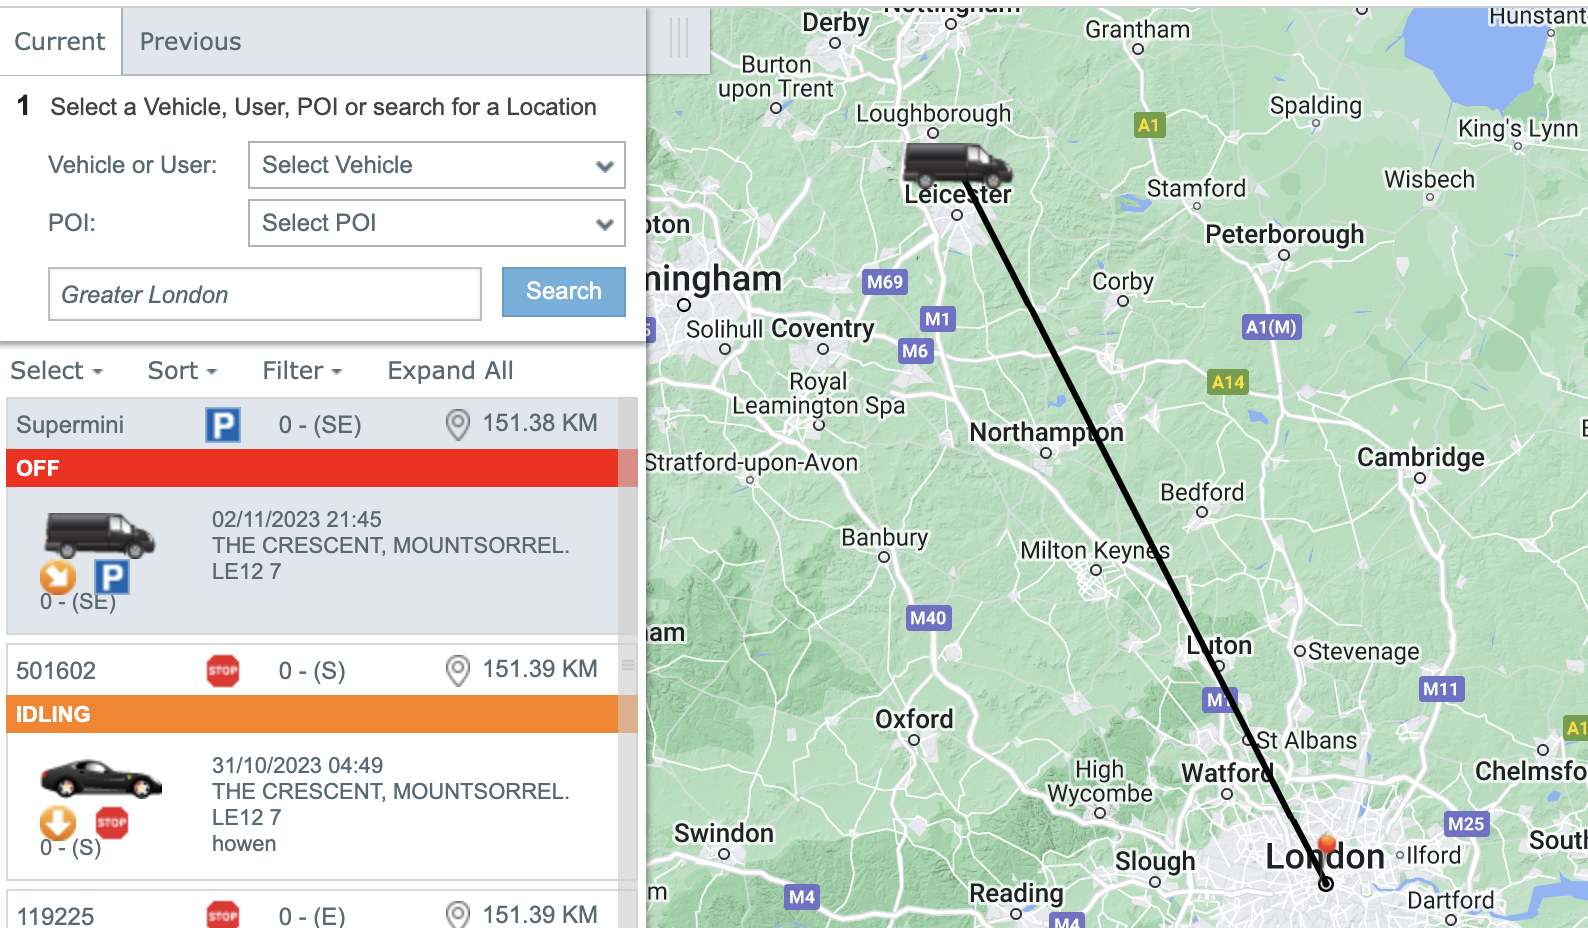The height and width of the screenshot is (928, 1588).
Task: Click the 501602 distance pin icon
Action: (458, 671)
